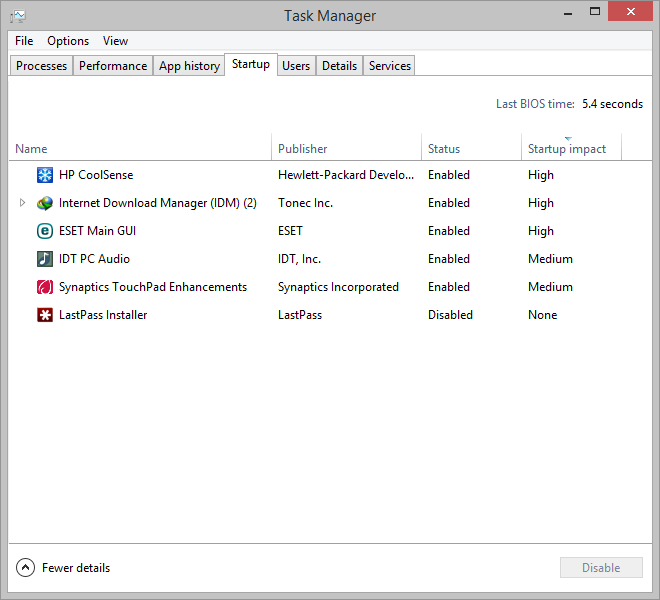660x600 pixels.
Task: Click the ESET Main GUI icon
Action: click(45, 231)
